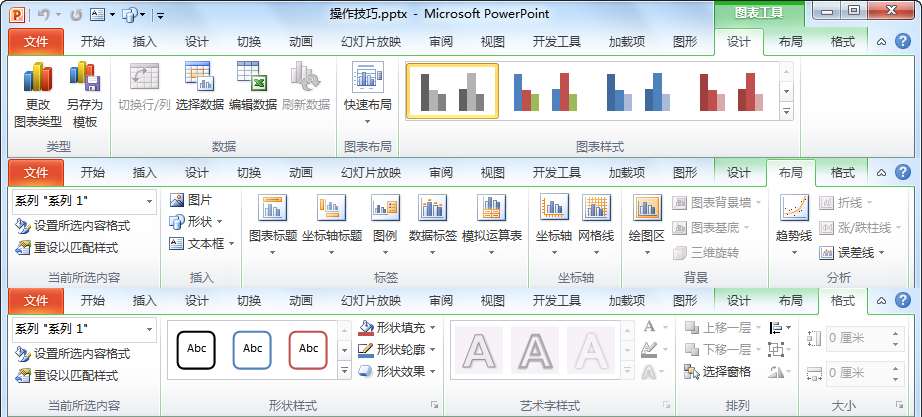Screen dimensions: 922x417
Task: Open the 形状 insert dropdown
Action: click(196, 222)
